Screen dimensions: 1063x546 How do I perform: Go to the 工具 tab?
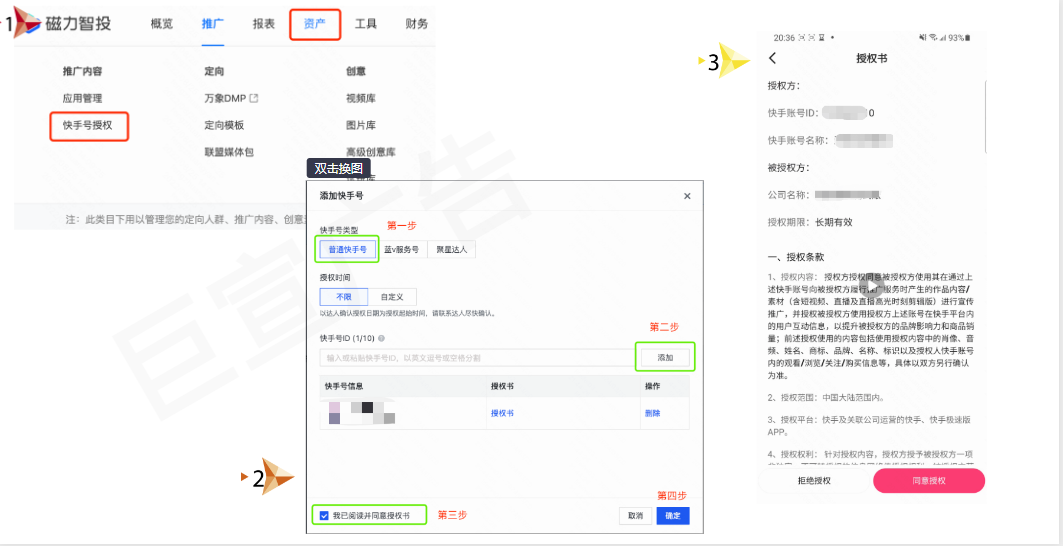366,24
